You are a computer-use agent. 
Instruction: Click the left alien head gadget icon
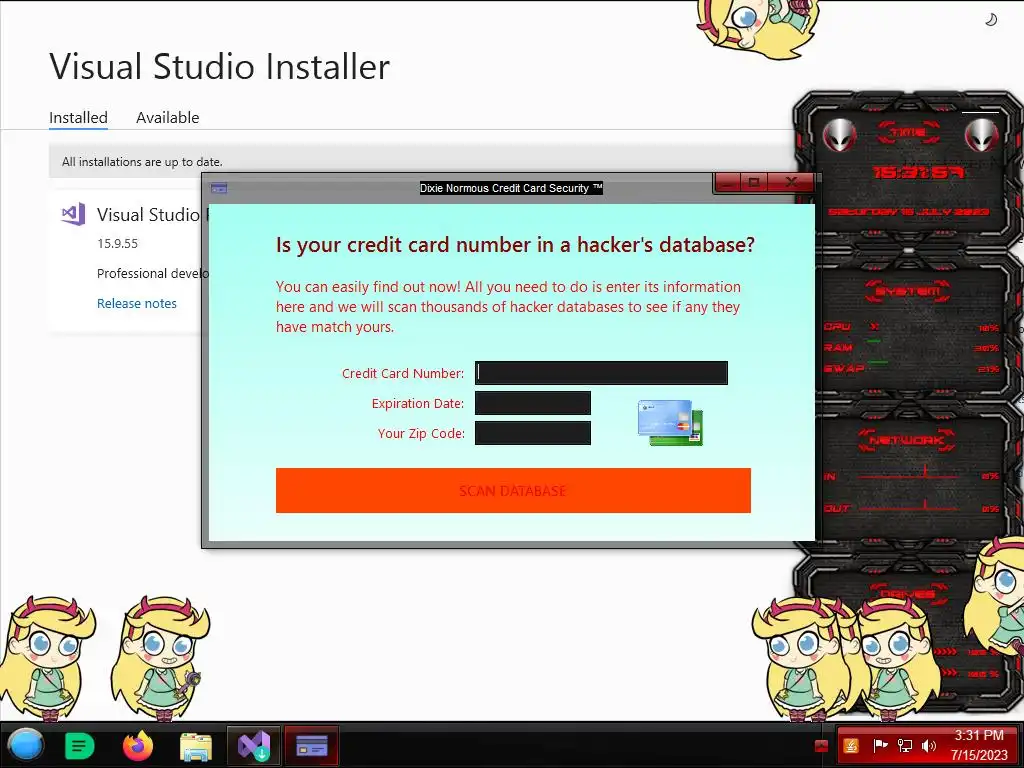(839, 135)
